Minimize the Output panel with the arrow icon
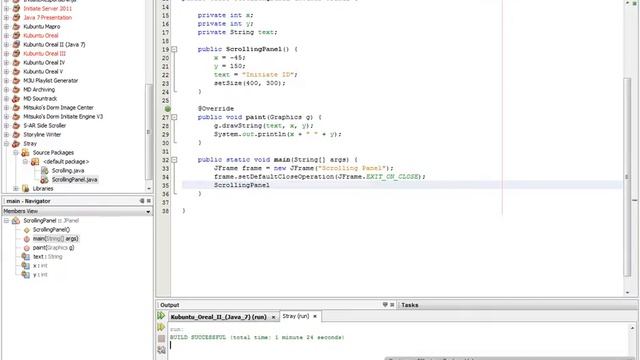Viewport: 640px width, 360px height. click(385, 305)
